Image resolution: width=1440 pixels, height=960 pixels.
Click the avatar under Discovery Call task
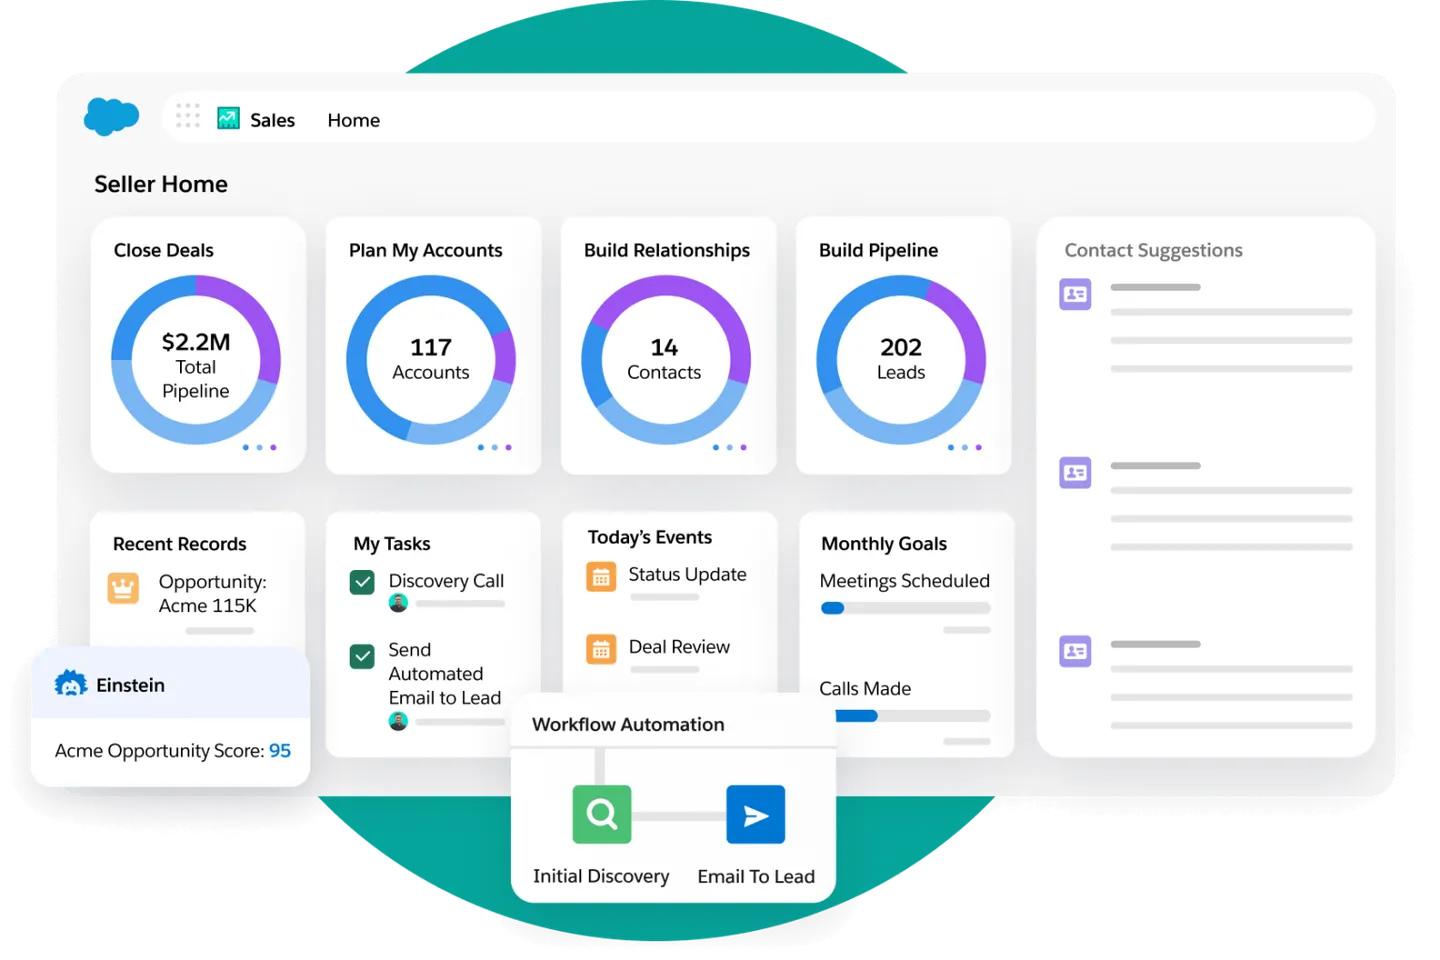click(x=398, y=603)
